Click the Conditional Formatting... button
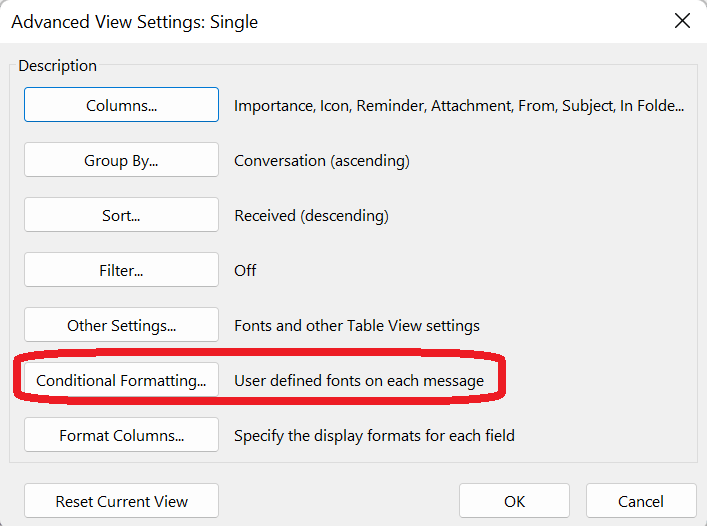Screen dimensions: 707x526 [x=121, y=380]
